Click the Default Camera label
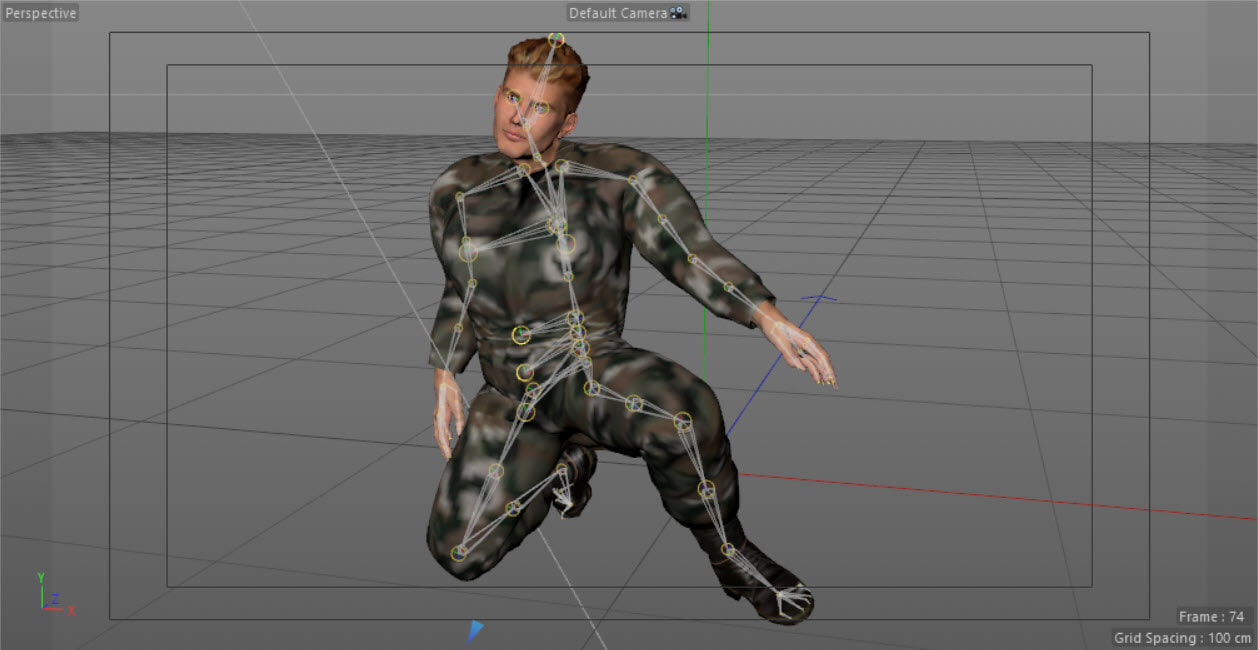This screenshot has height=650, width=1258. click(x=618, y=13)
